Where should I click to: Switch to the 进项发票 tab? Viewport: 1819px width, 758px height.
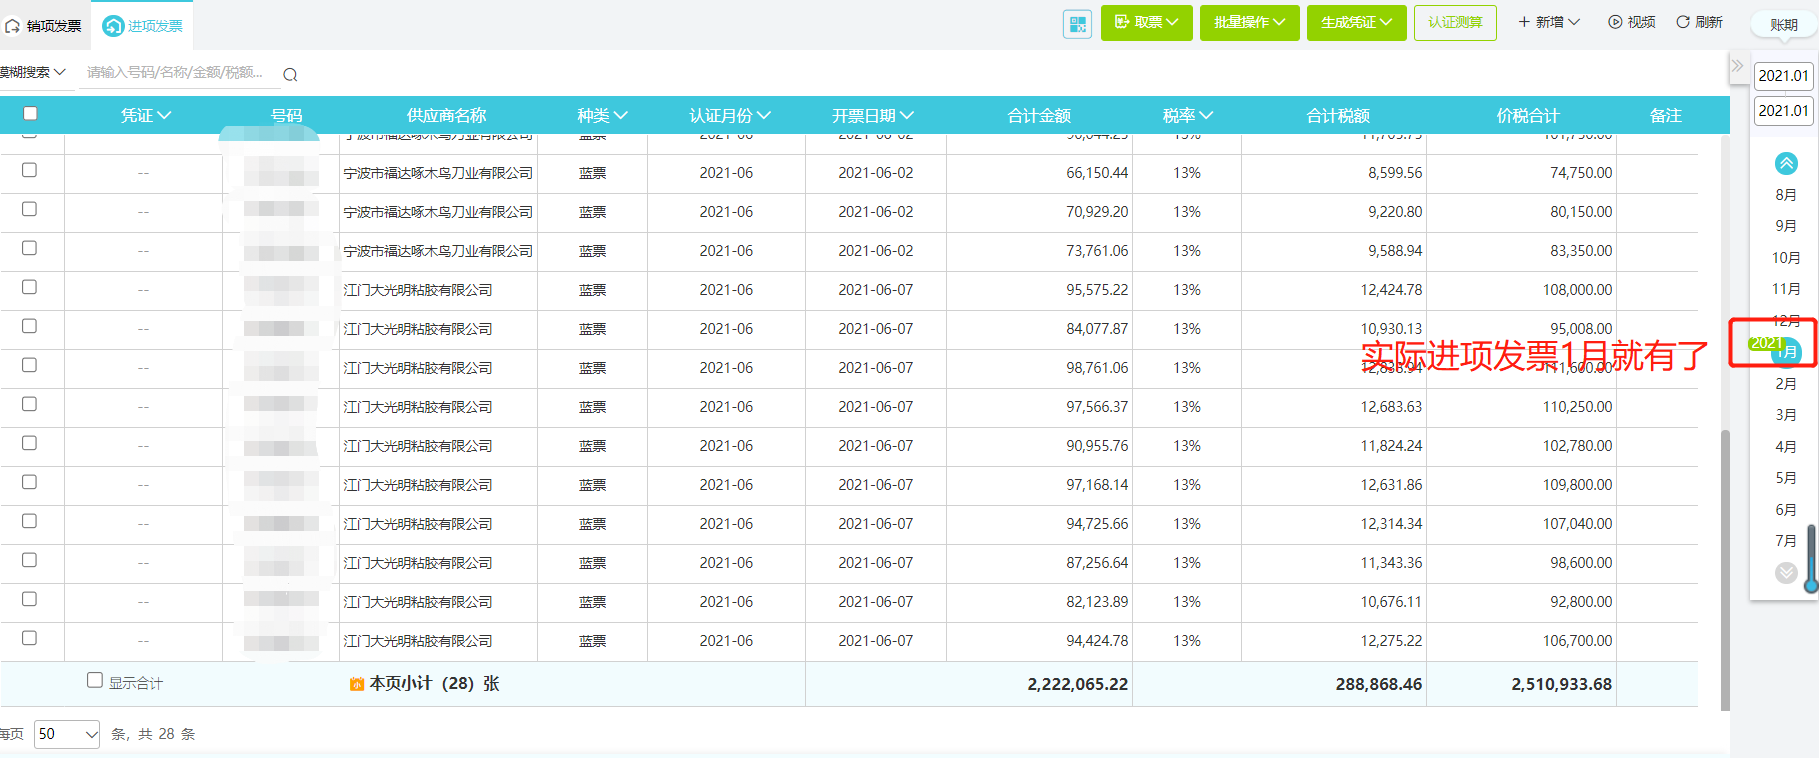pyautogui.click(x=143, y=26)
